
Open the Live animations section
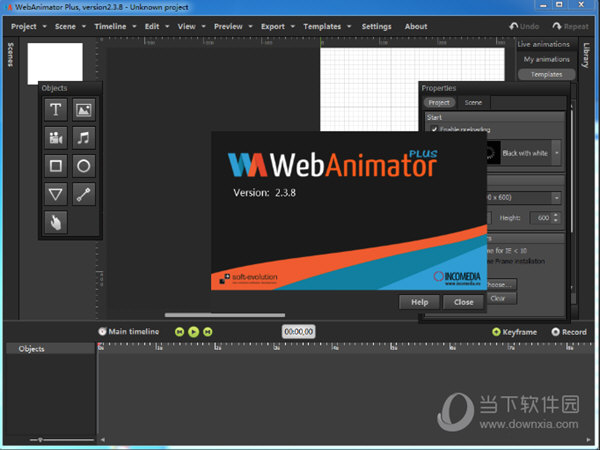543,44
